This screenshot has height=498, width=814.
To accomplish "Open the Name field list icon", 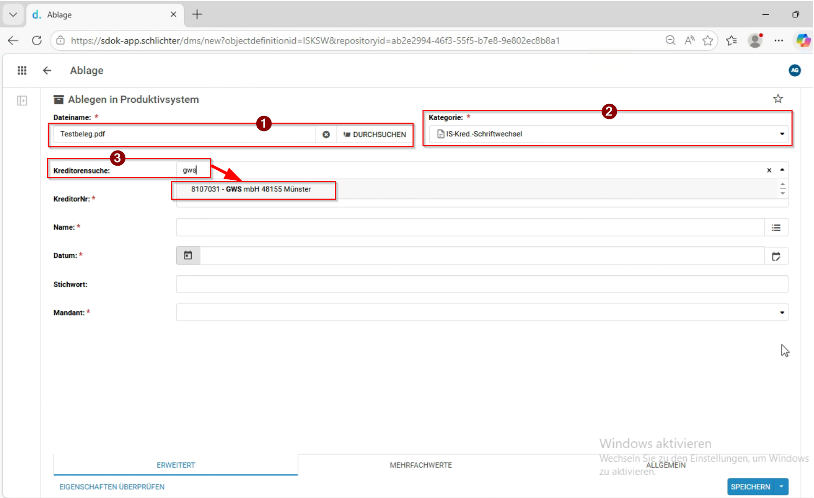I will [776, 227].
